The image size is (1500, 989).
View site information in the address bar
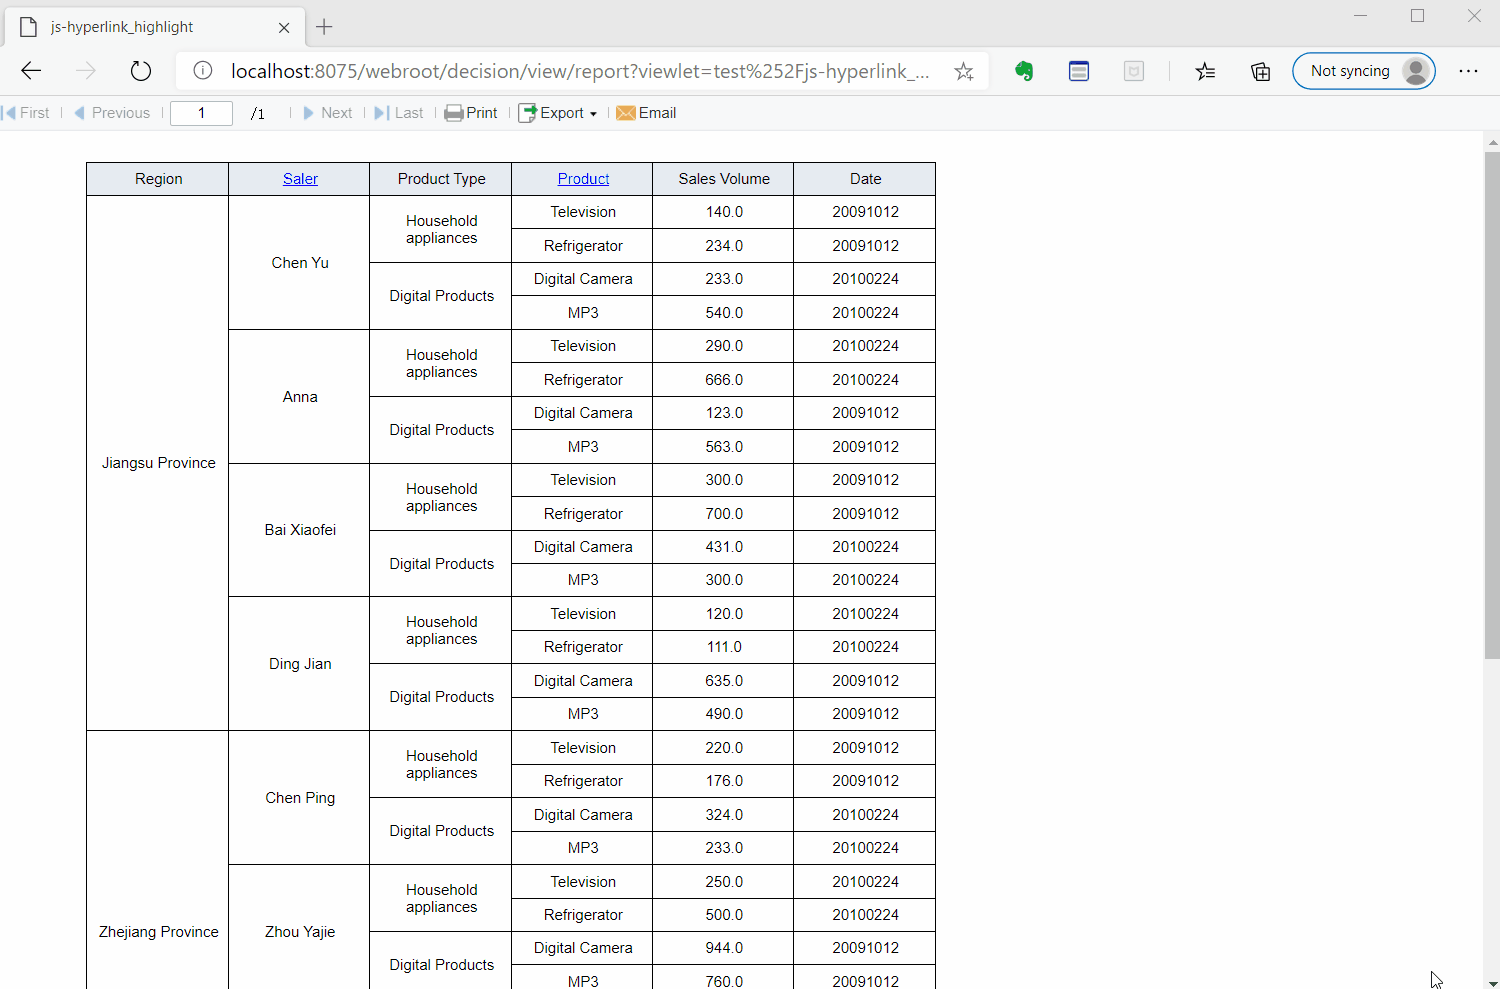202,71
